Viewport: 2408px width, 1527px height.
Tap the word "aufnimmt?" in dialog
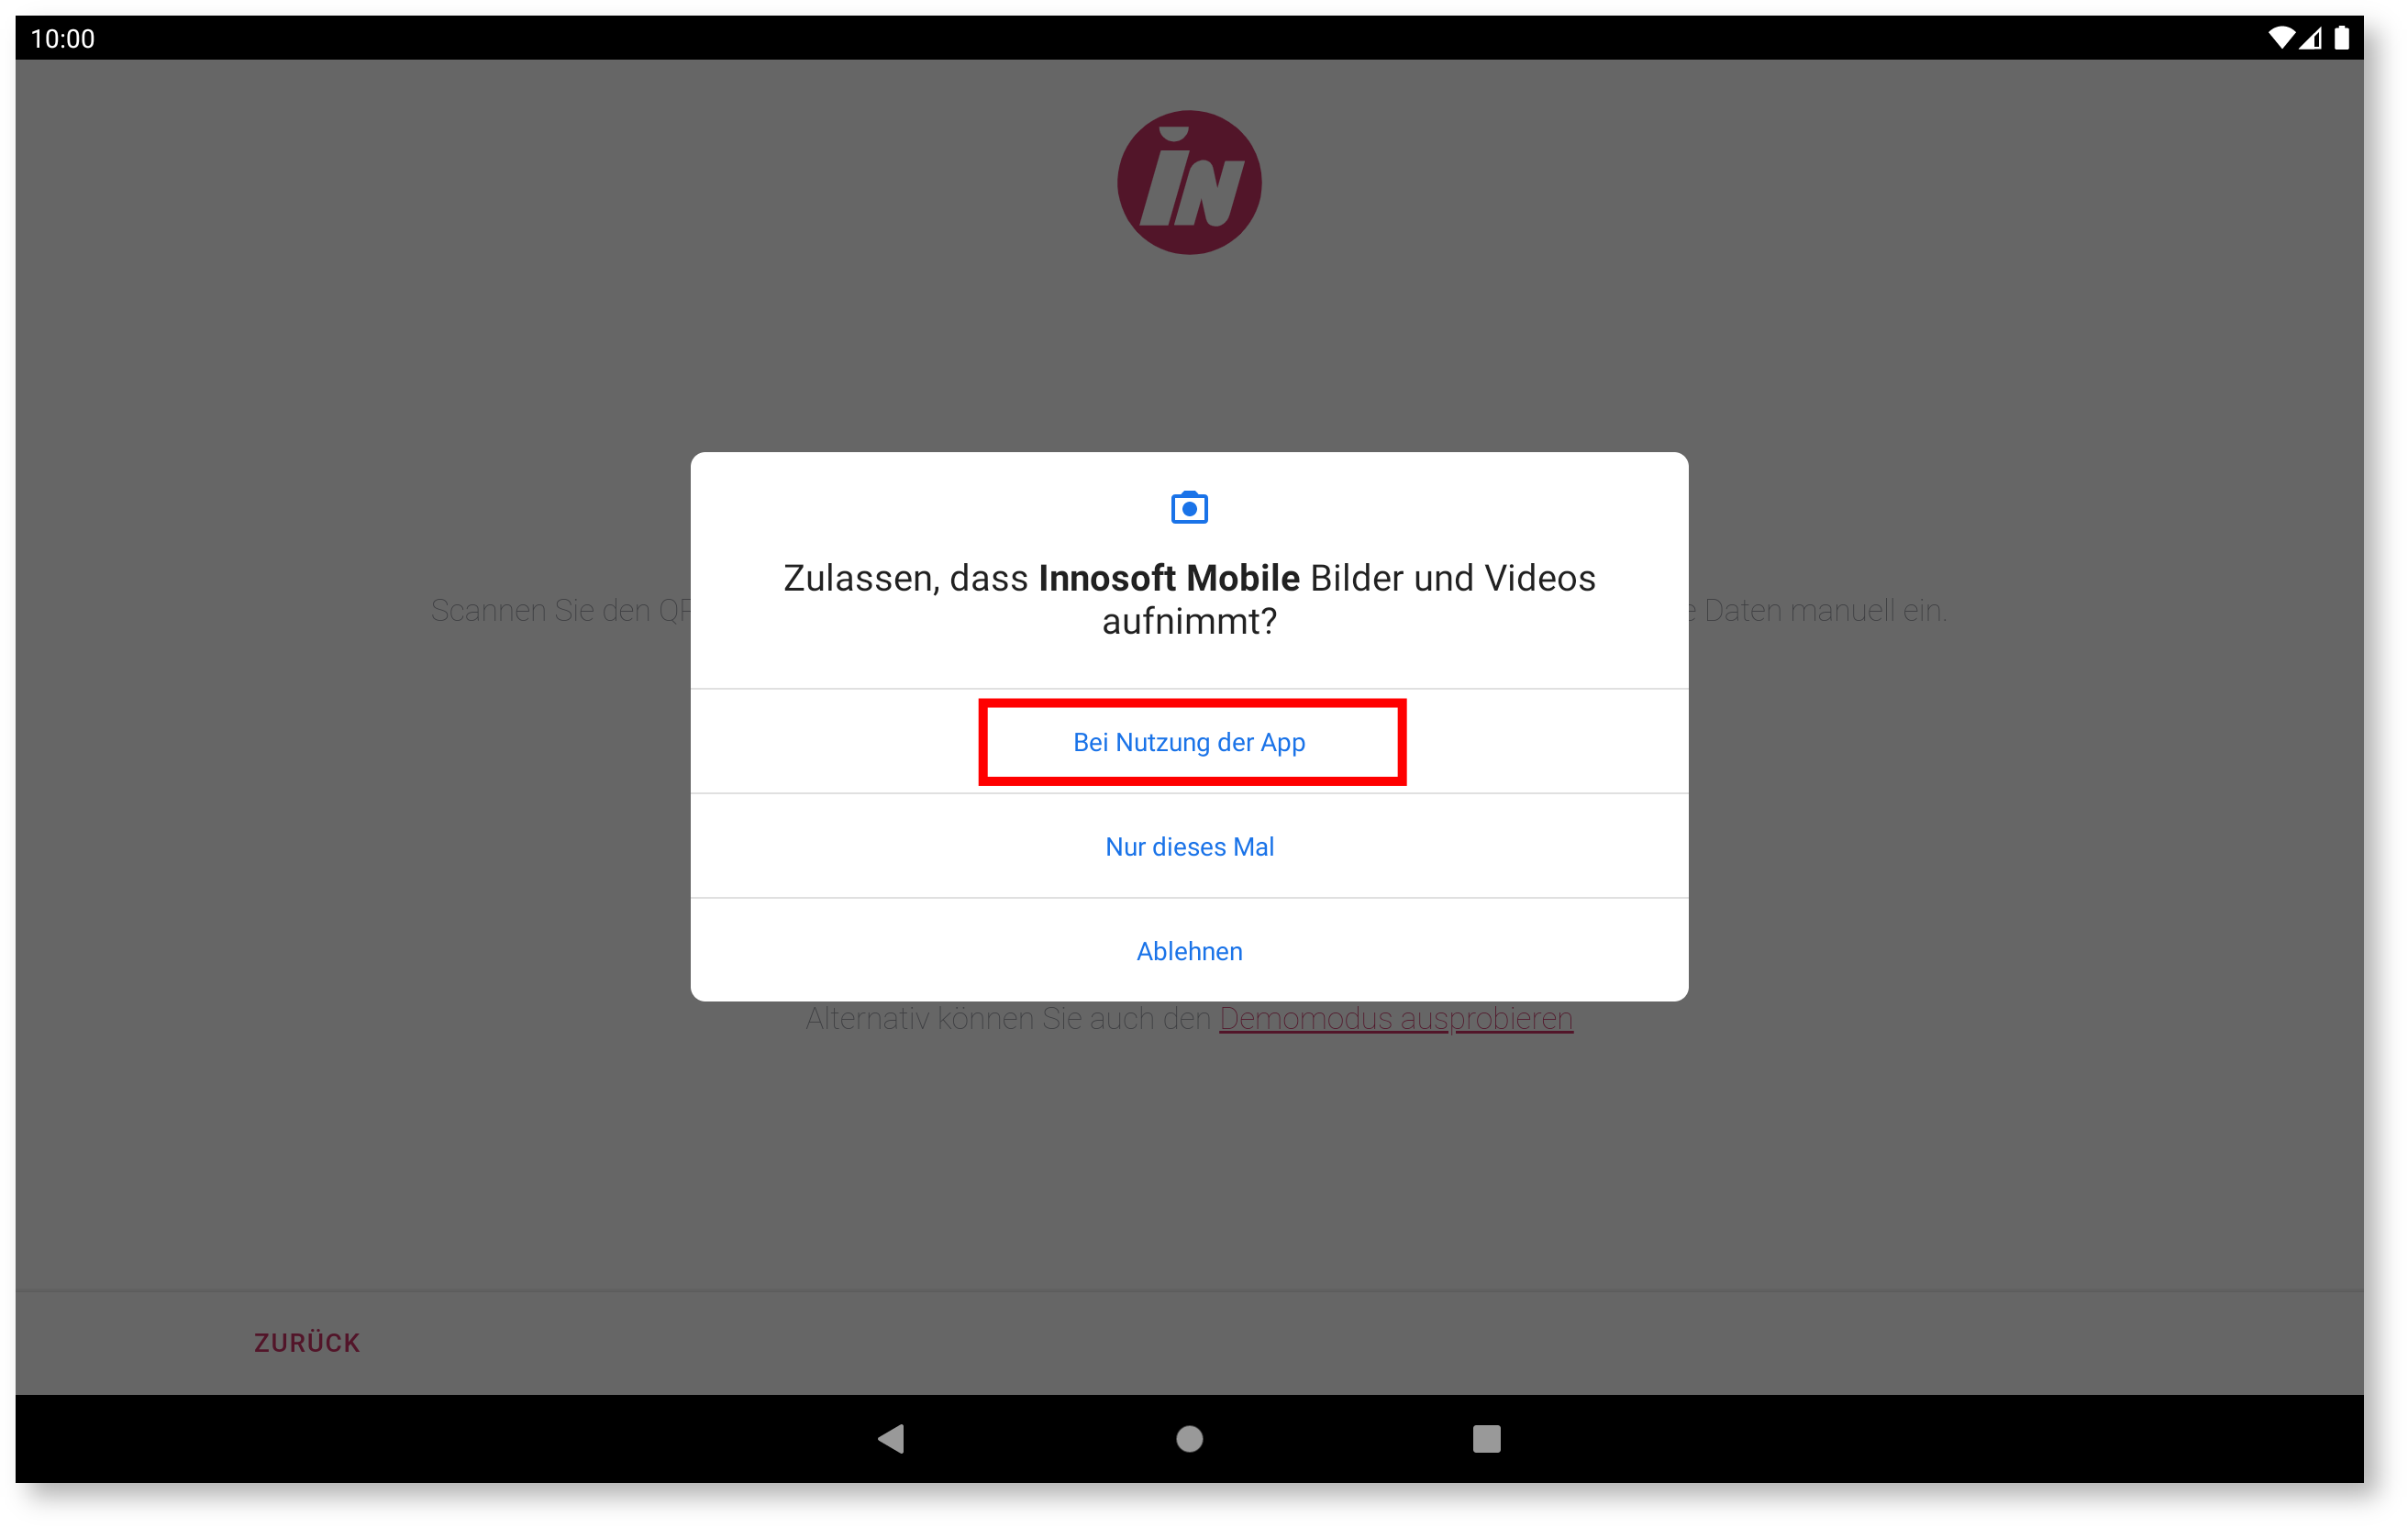pos(1189,622)
